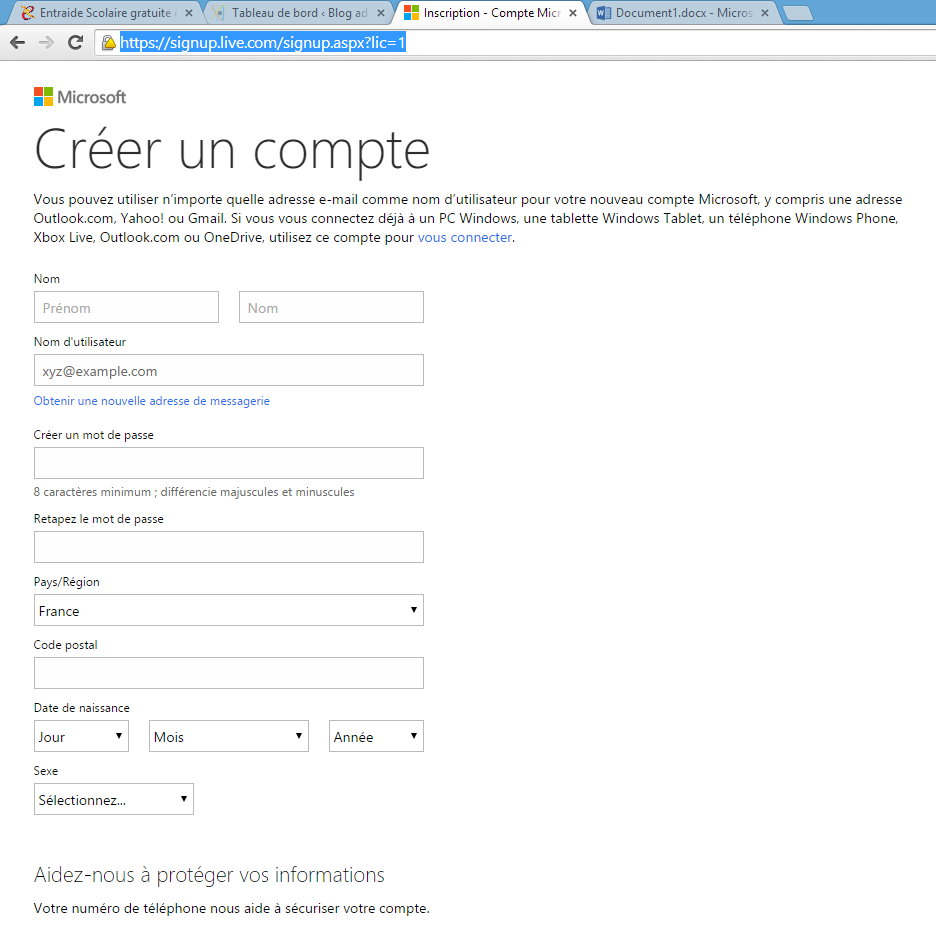936x933 pixels.
Task: Open a new browser tab
Action: 797,13
